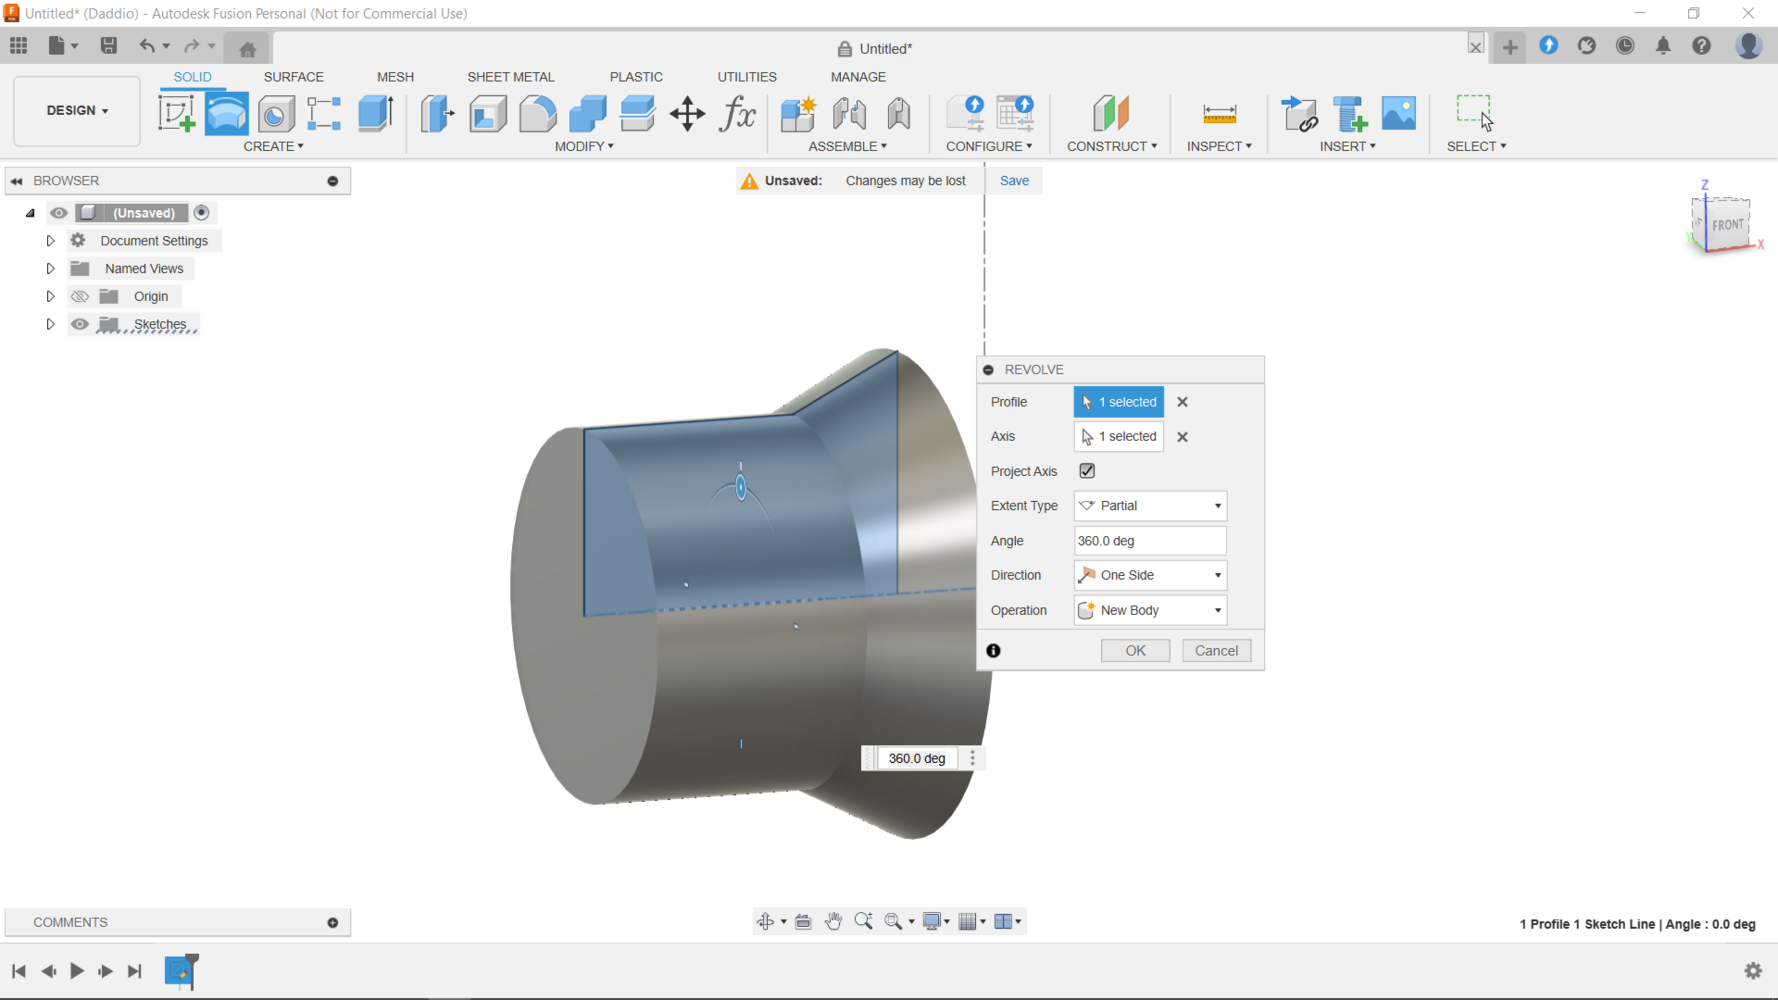Expand the Sketches node
The height and width of the screenshot is (1000, 1778).
pyautogui.click(x=50, y=325)
